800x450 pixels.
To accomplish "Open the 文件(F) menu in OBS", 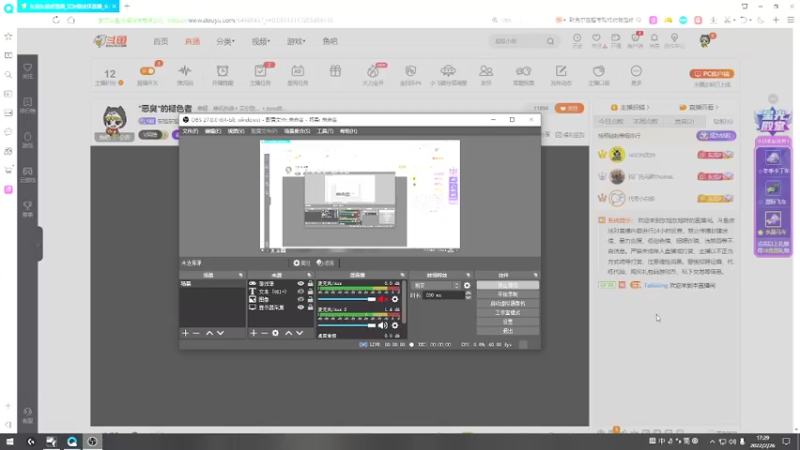I will (x=190, y=131).
